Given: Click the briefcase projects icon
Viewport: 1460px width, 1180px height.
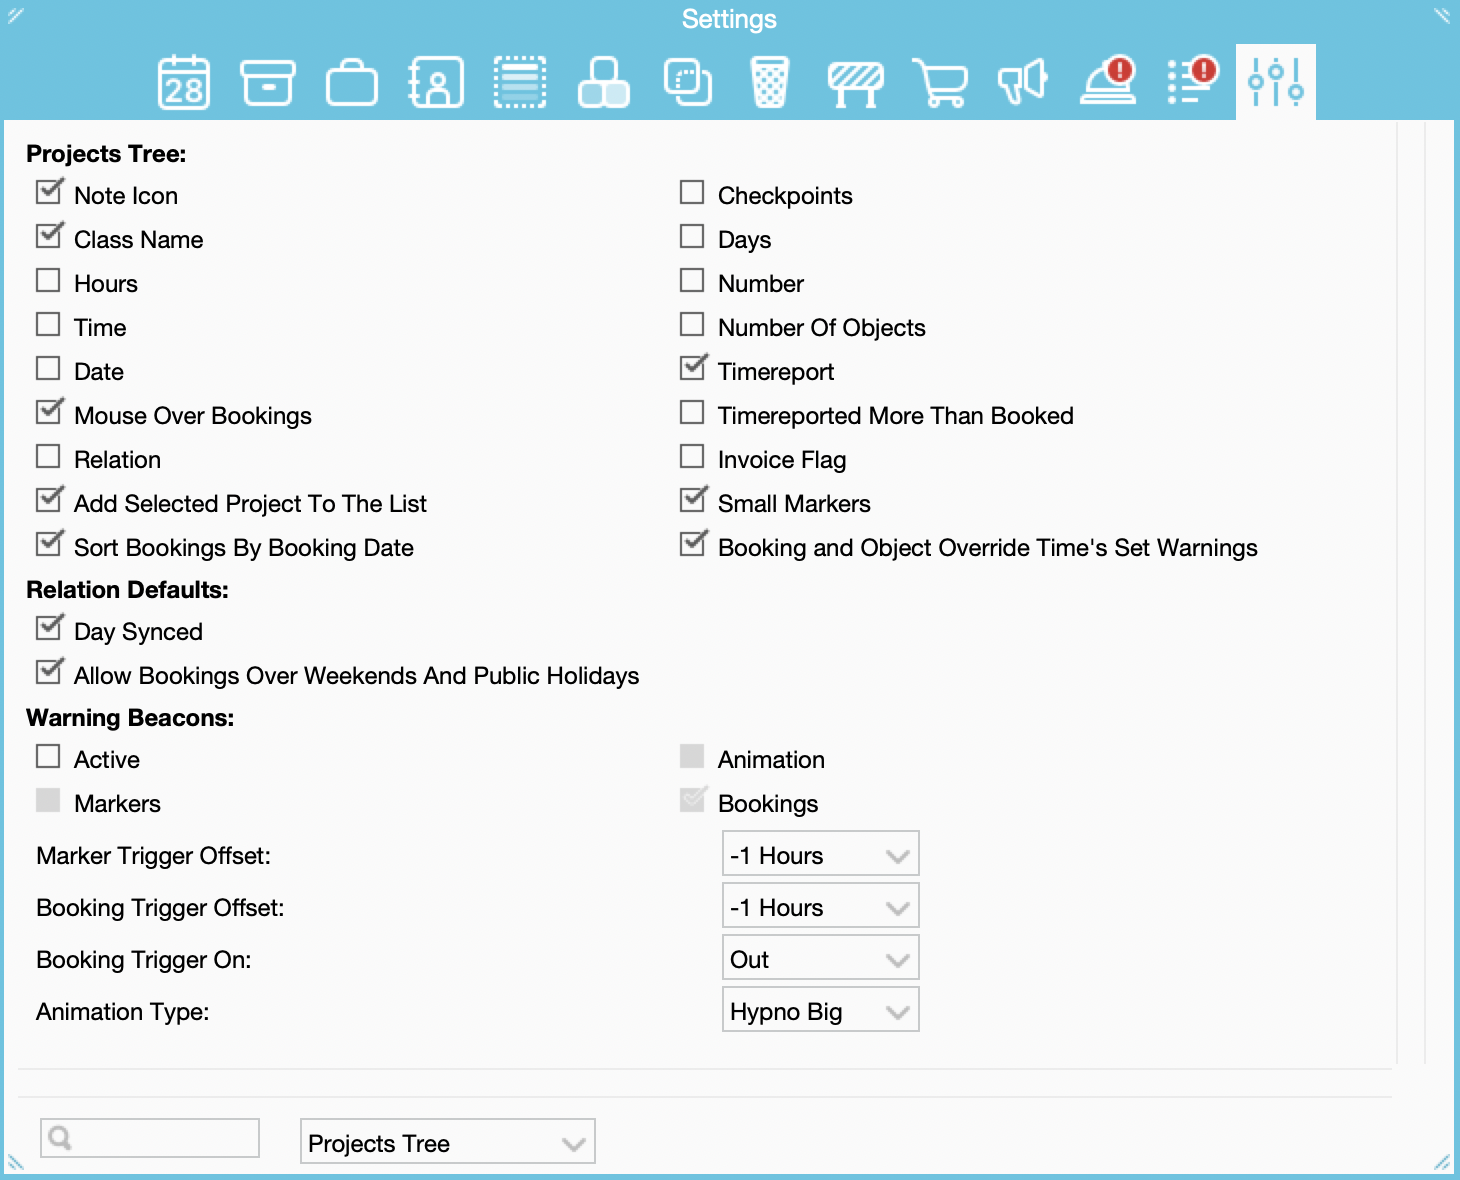Looking at the screenshot, I should [x=352, y=82].
